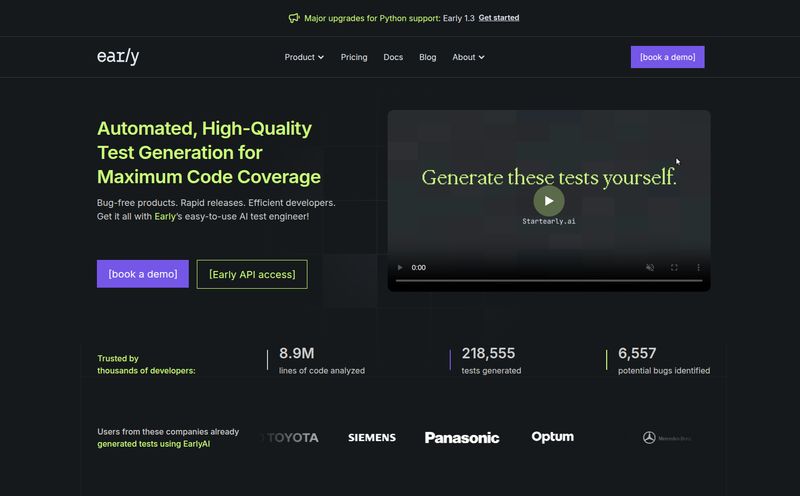Click Trusted by thousands of developers text
Viewport: 800px width, 496px height.
(146, 364)
